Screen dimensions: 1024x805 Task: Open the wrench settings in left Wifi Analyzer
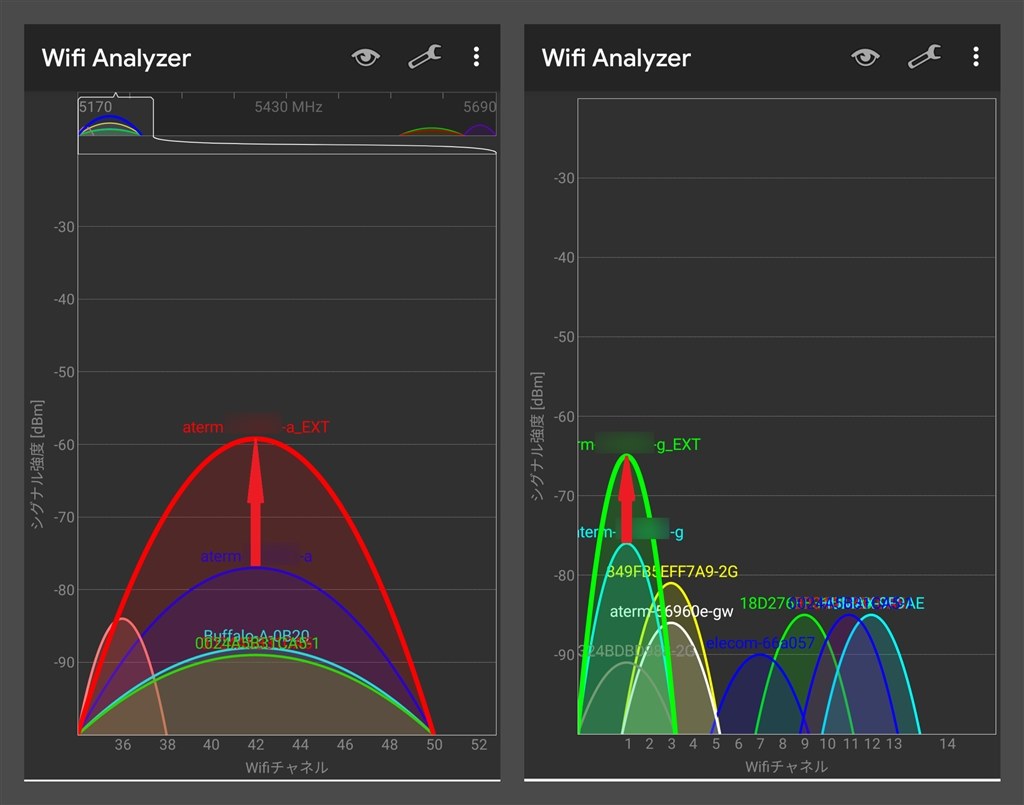pyautogui.click(x=425, y=57)
